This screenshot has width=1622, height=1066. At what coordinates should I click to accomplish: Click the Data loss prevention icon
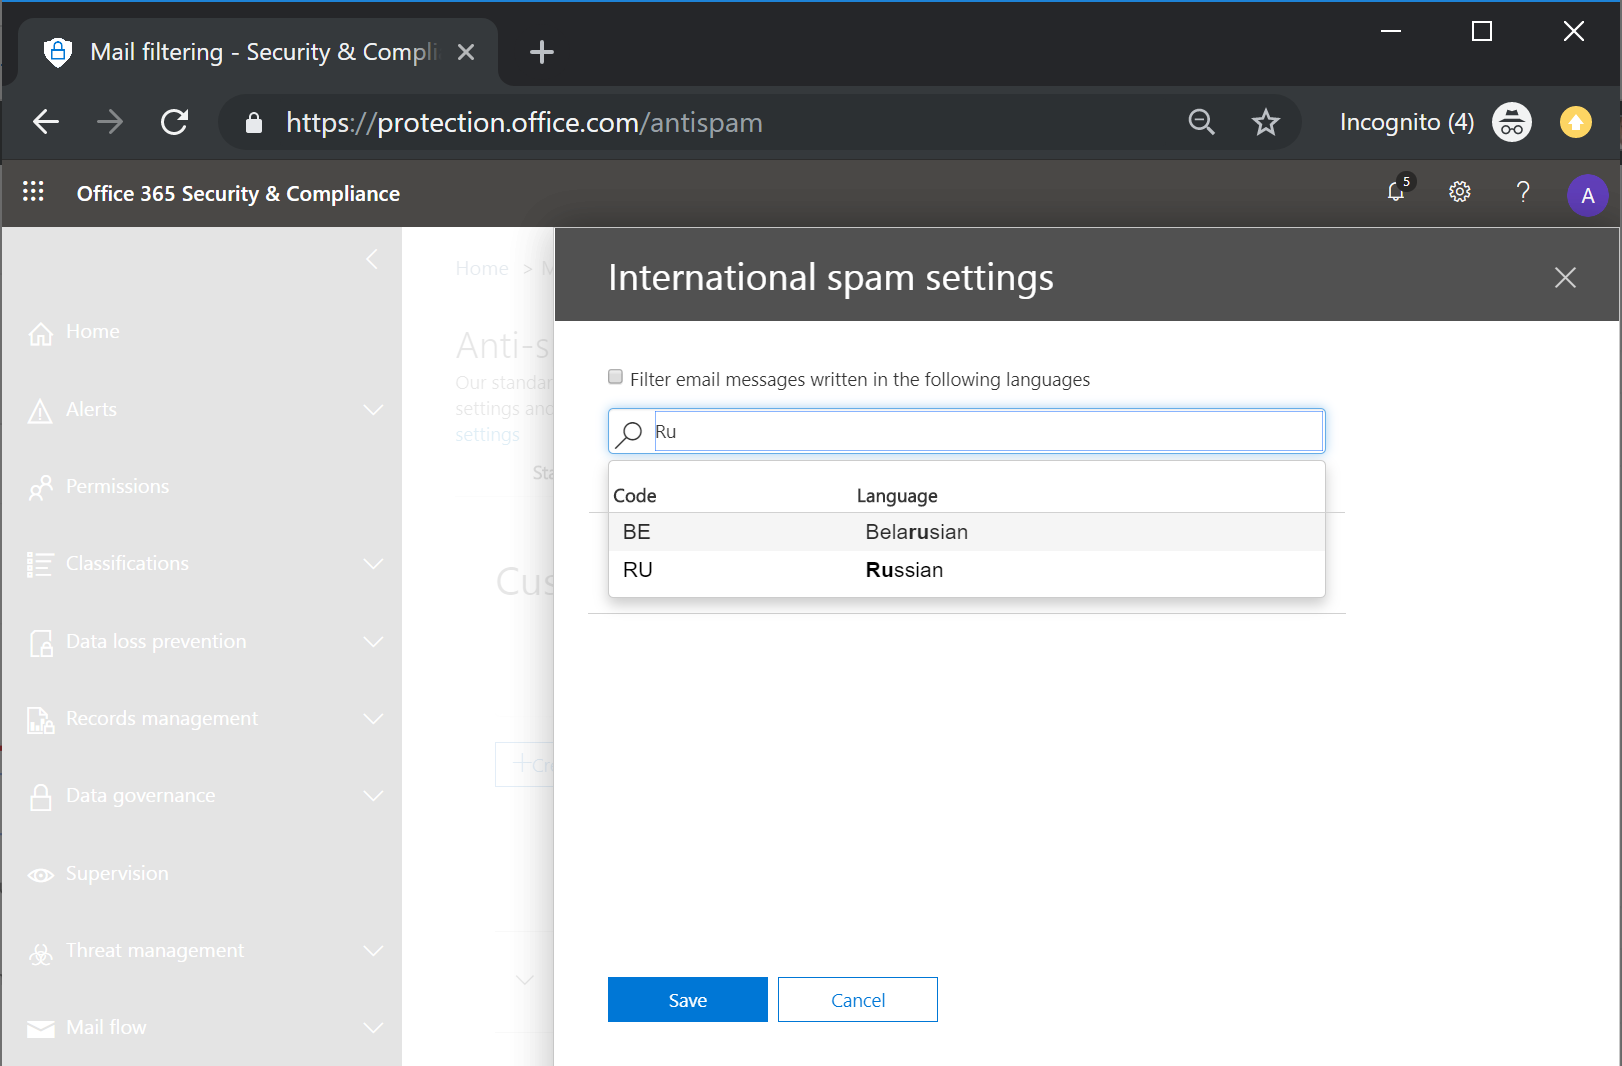[40, 643]
